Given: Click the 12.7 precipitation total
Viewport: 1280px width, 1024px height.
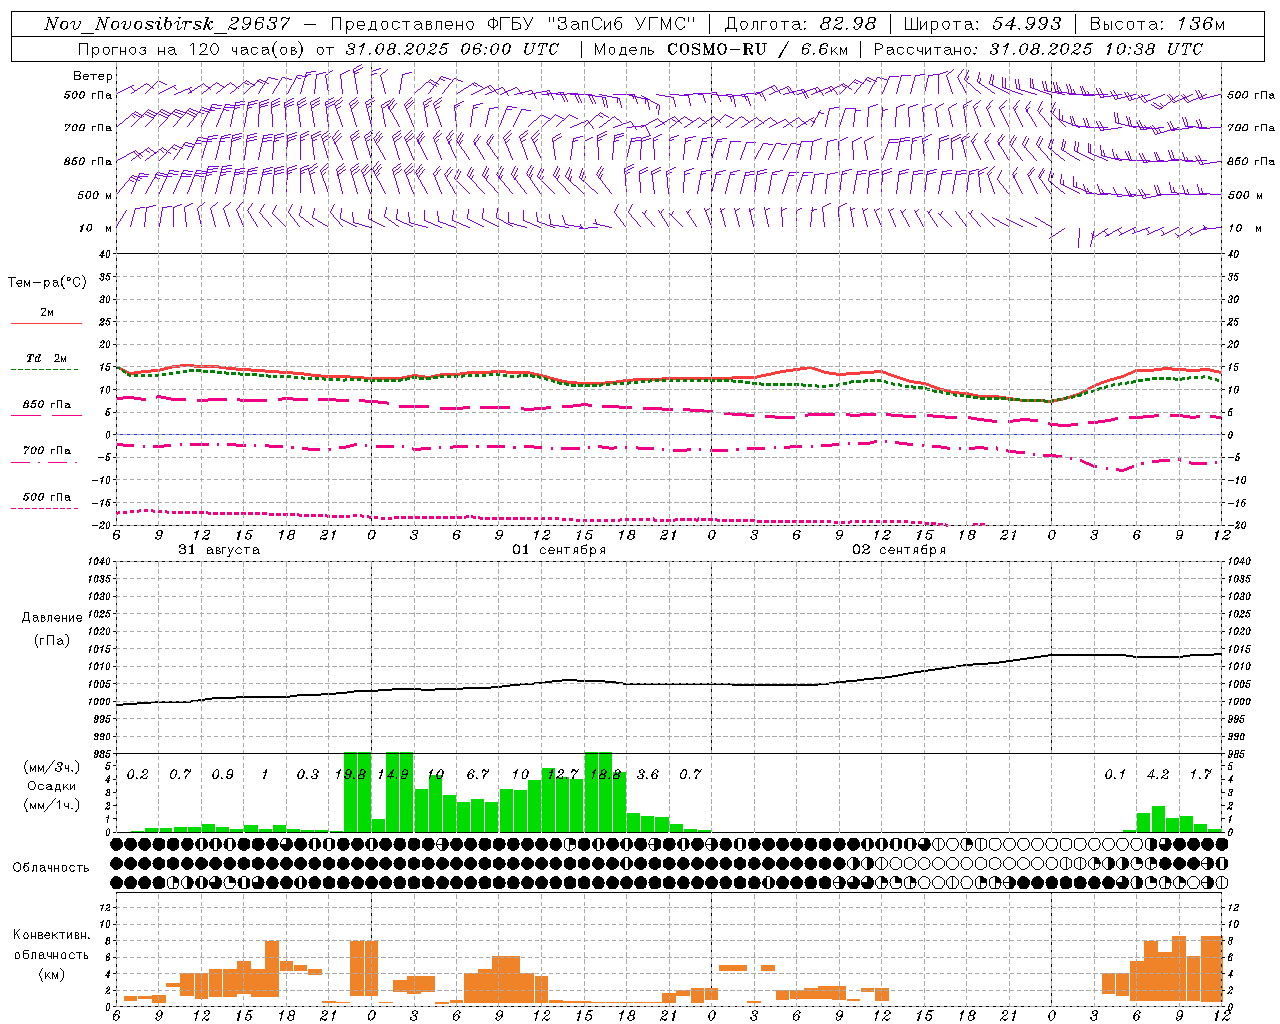Looking at the screenshot, I should click(x=563, y=774).
